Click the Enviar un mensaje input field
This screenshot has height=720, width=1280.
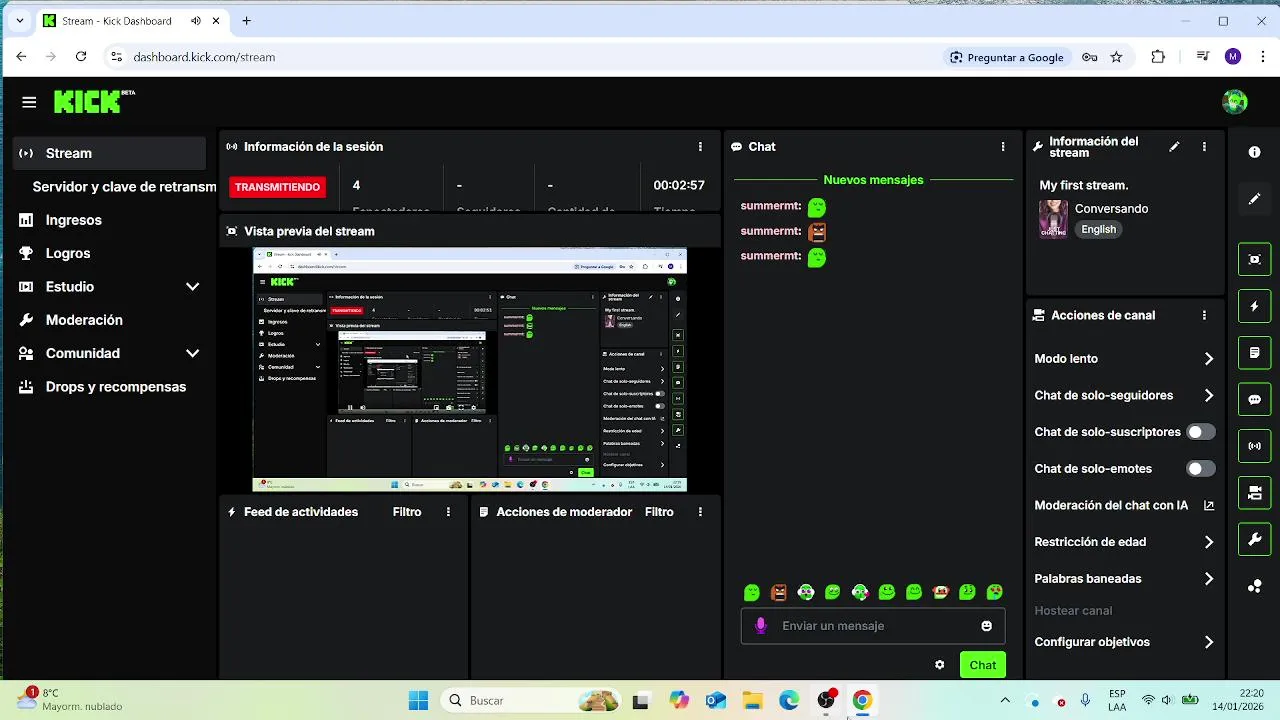(x=873, y=626)
